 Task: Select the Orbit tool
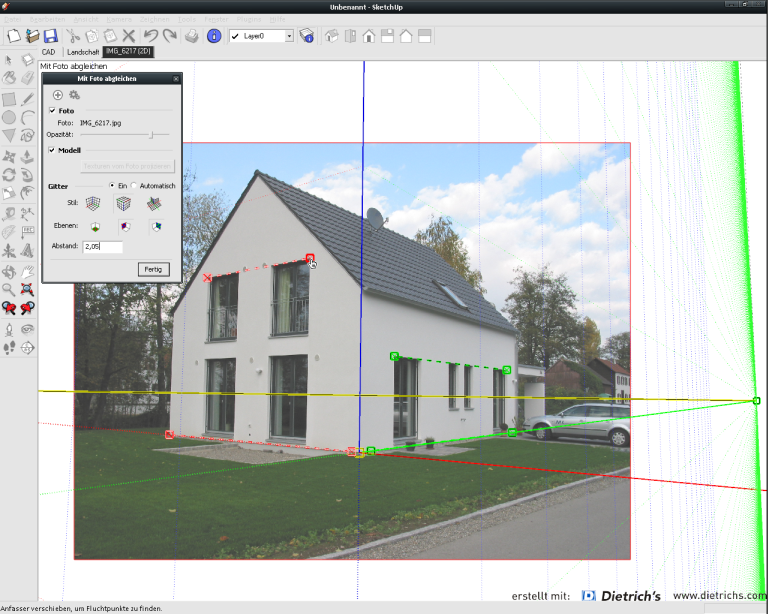[9, 271]
